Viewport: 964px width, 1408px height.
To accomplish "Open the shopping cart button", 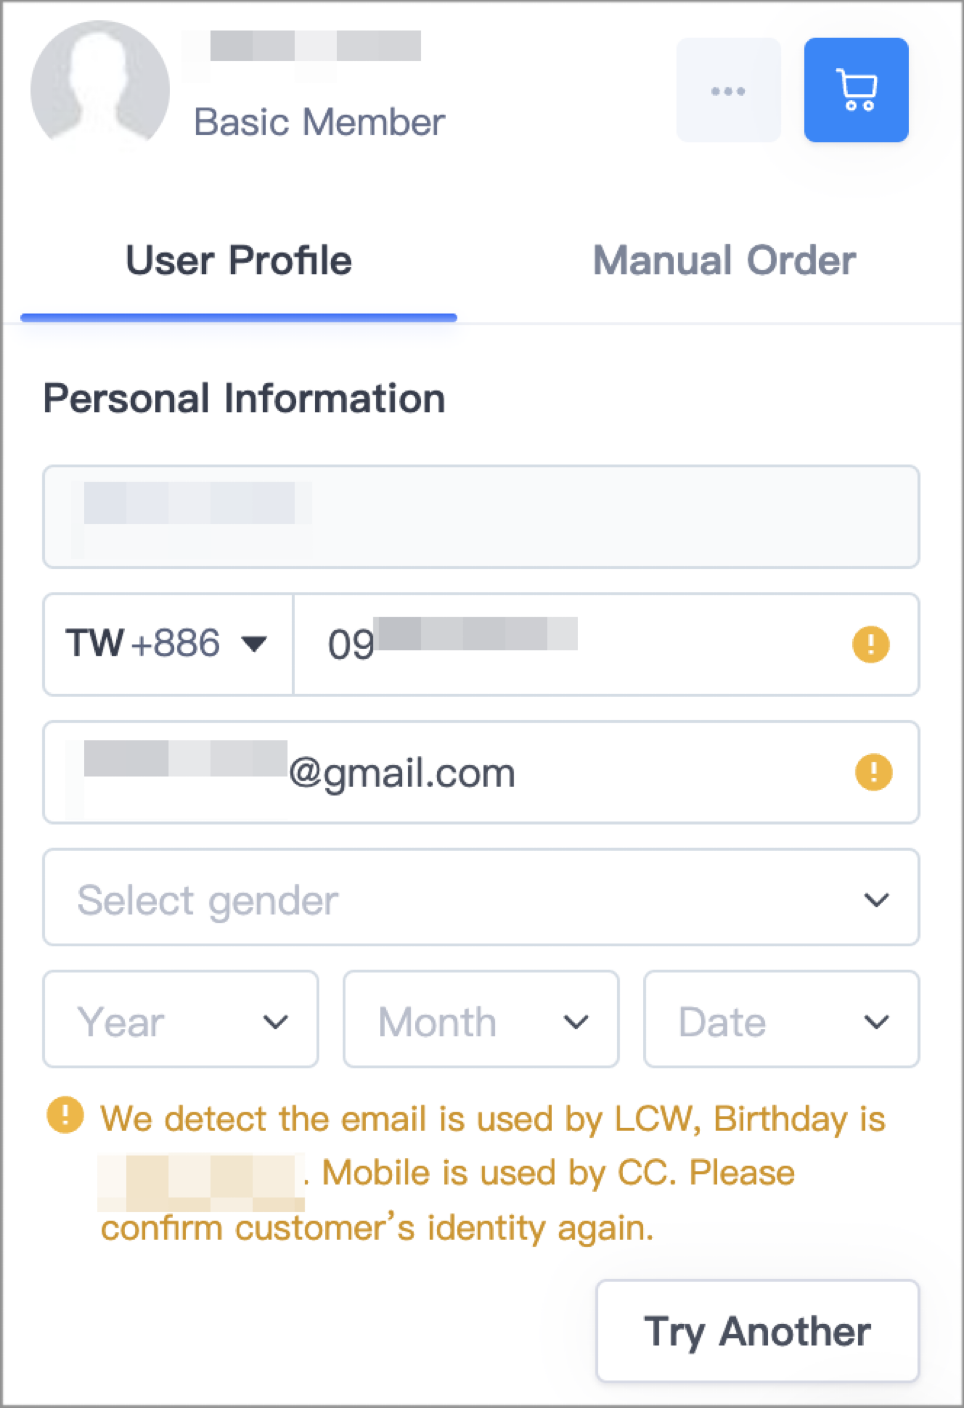I will point(856,90).
